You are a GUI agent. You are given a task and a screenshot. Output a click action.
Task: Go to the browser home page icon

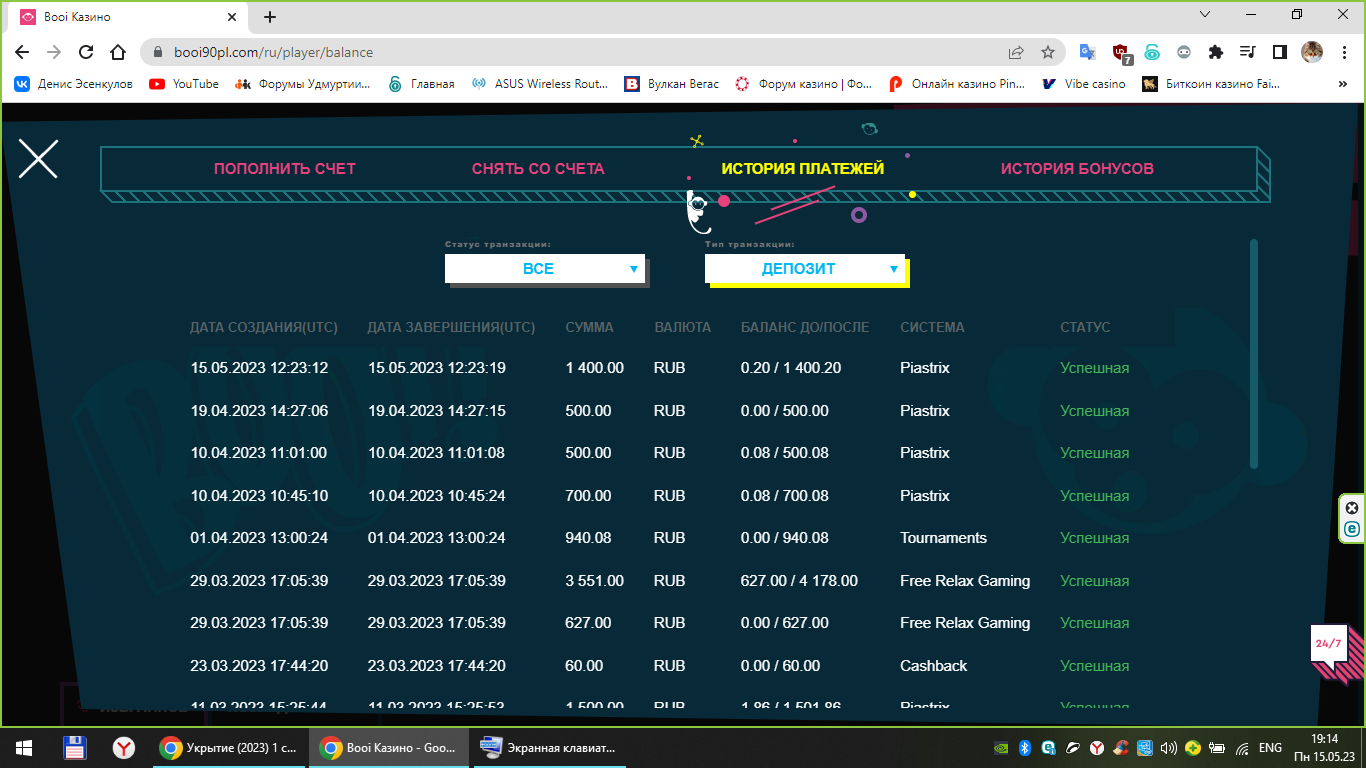coord(118,52)
